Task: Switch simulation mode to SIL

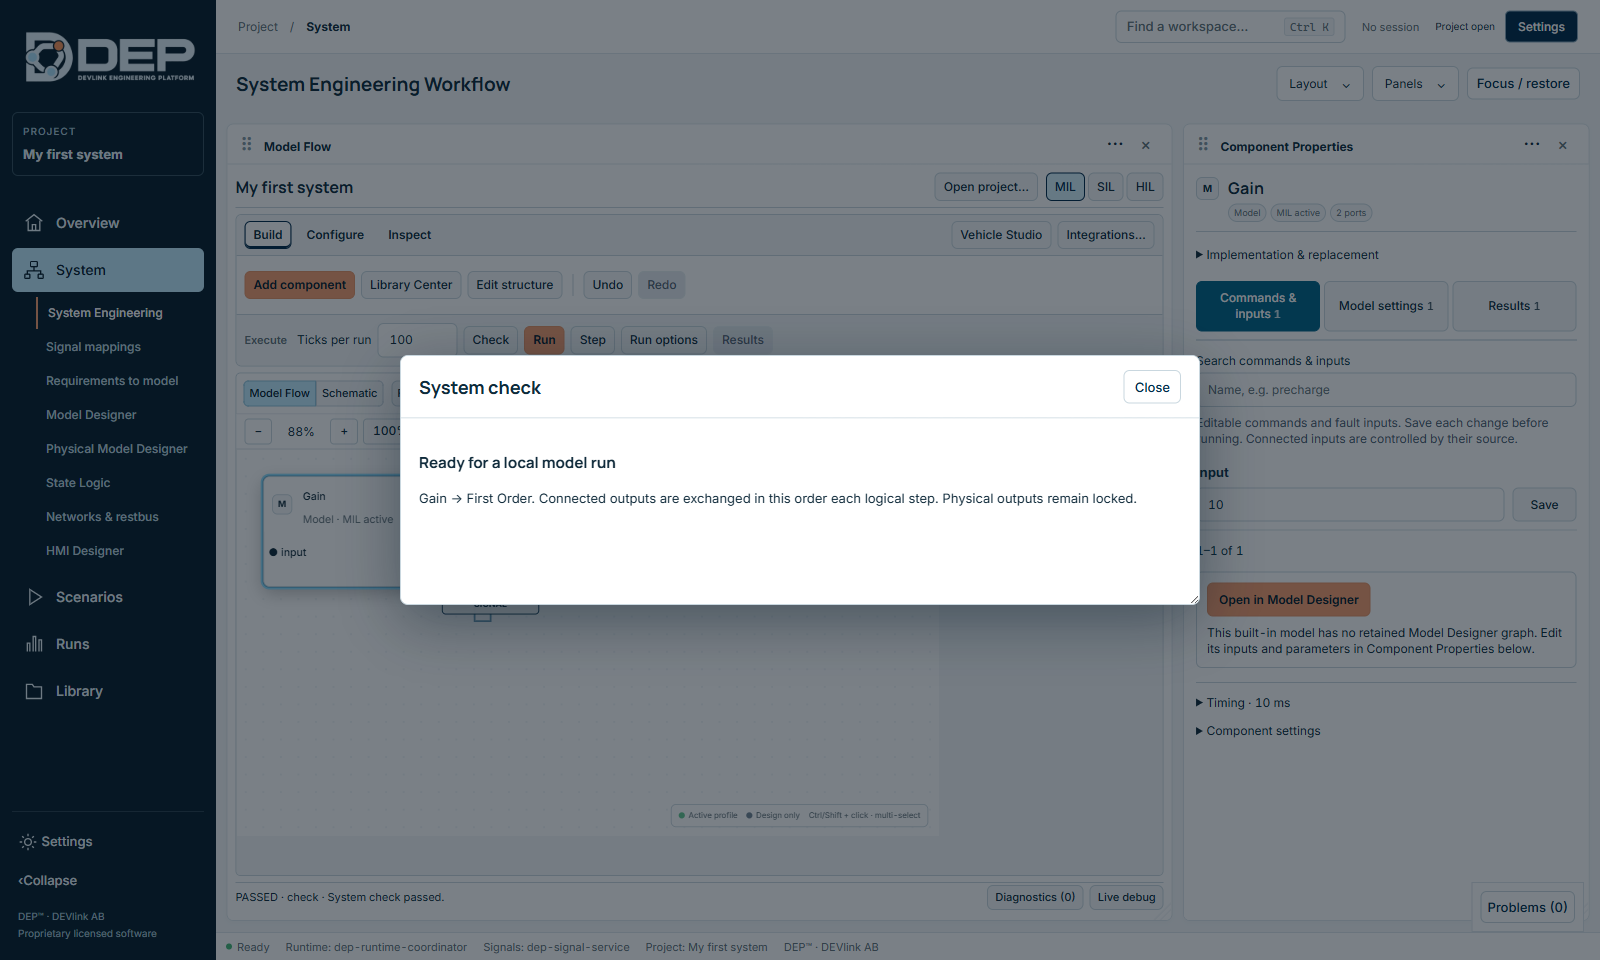Action: click(1105, 187)
